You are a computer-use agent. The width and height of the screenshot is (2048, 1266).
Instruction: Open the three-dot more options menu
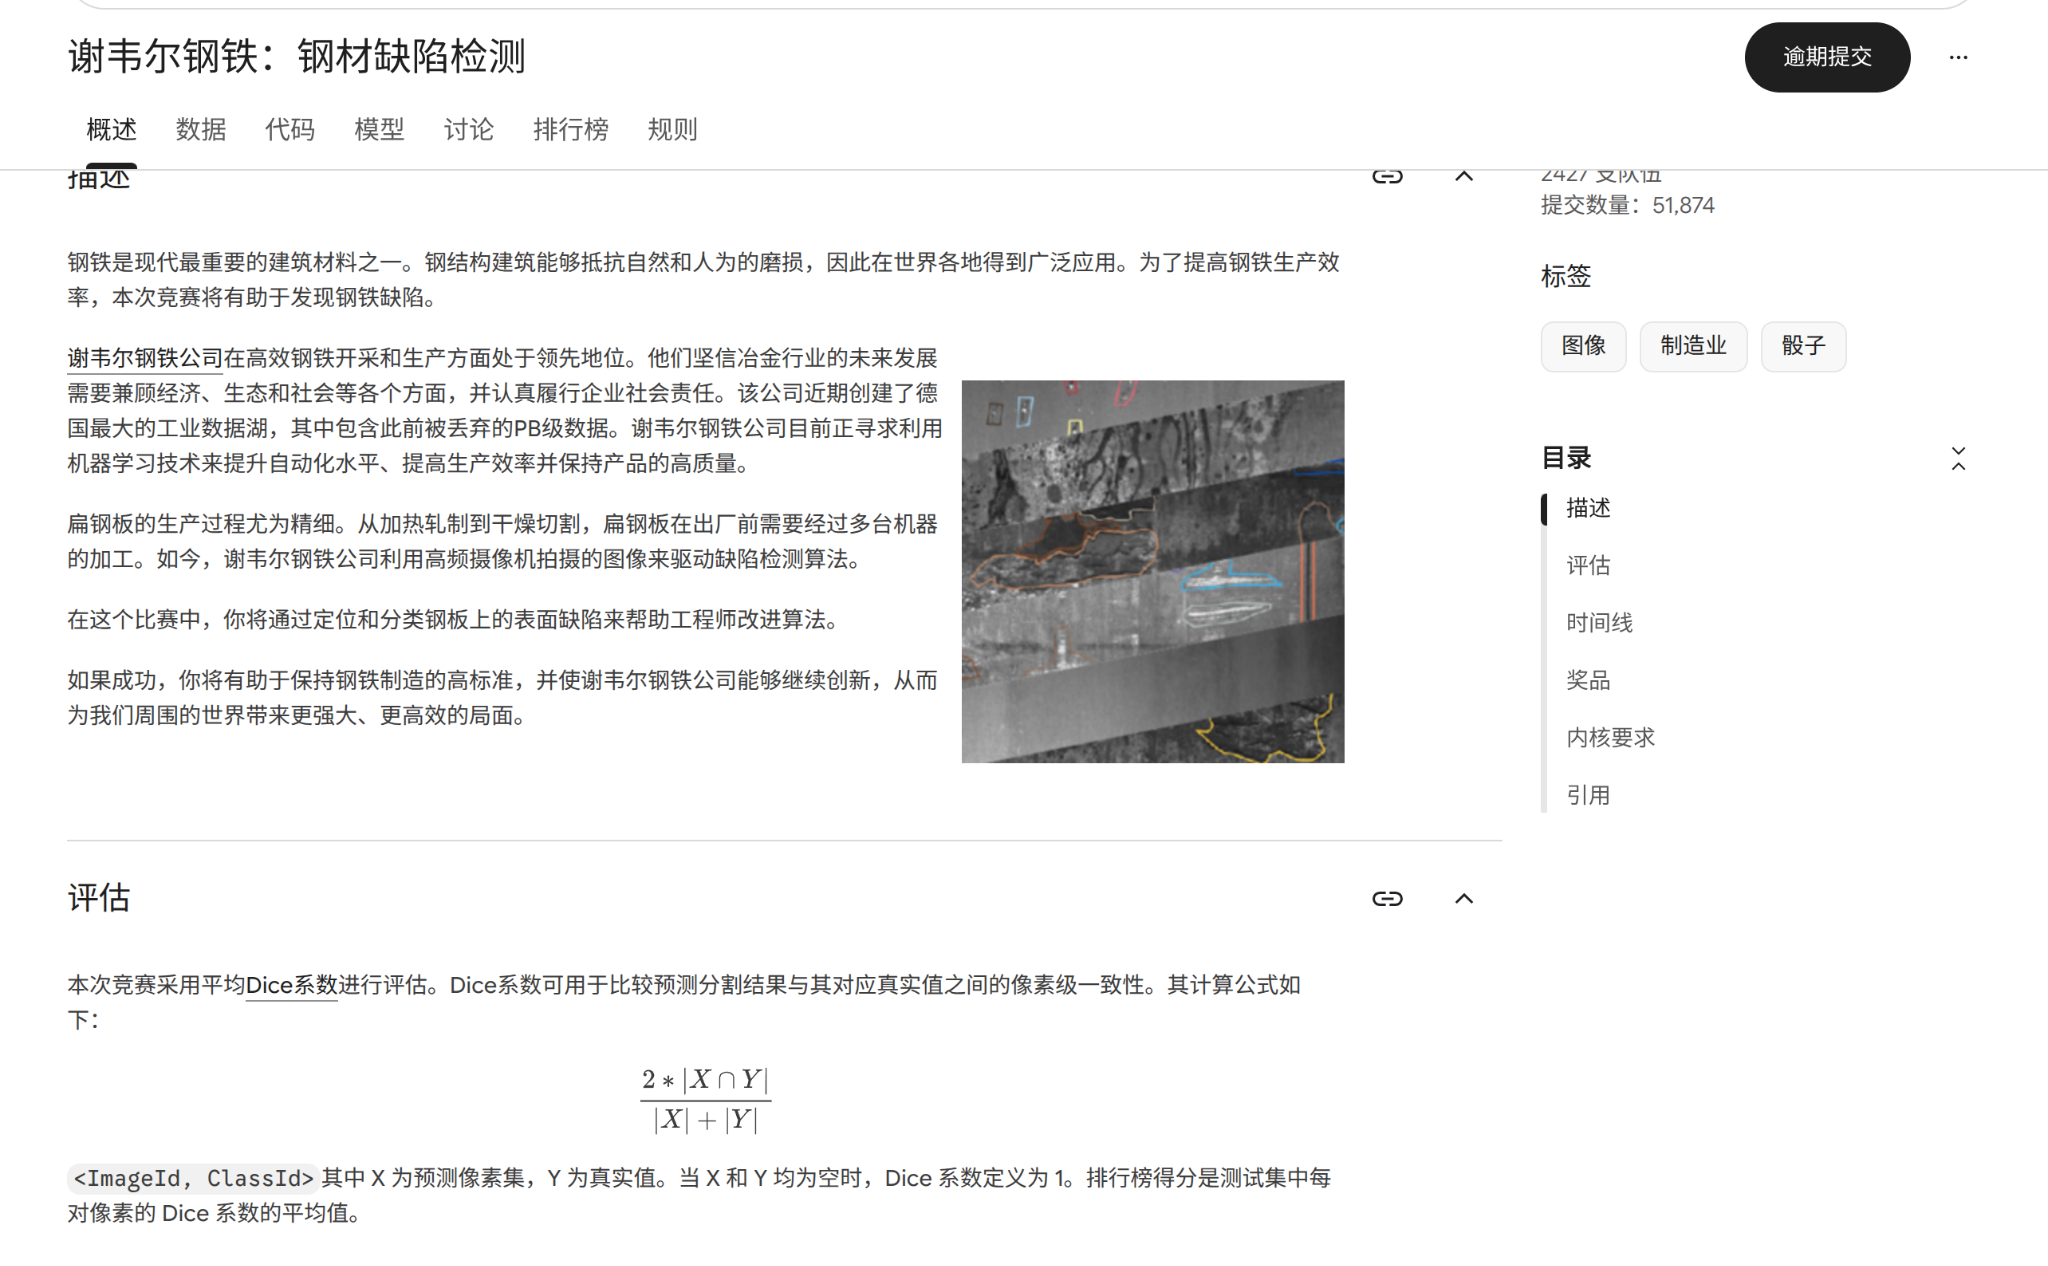(1958, 57)
